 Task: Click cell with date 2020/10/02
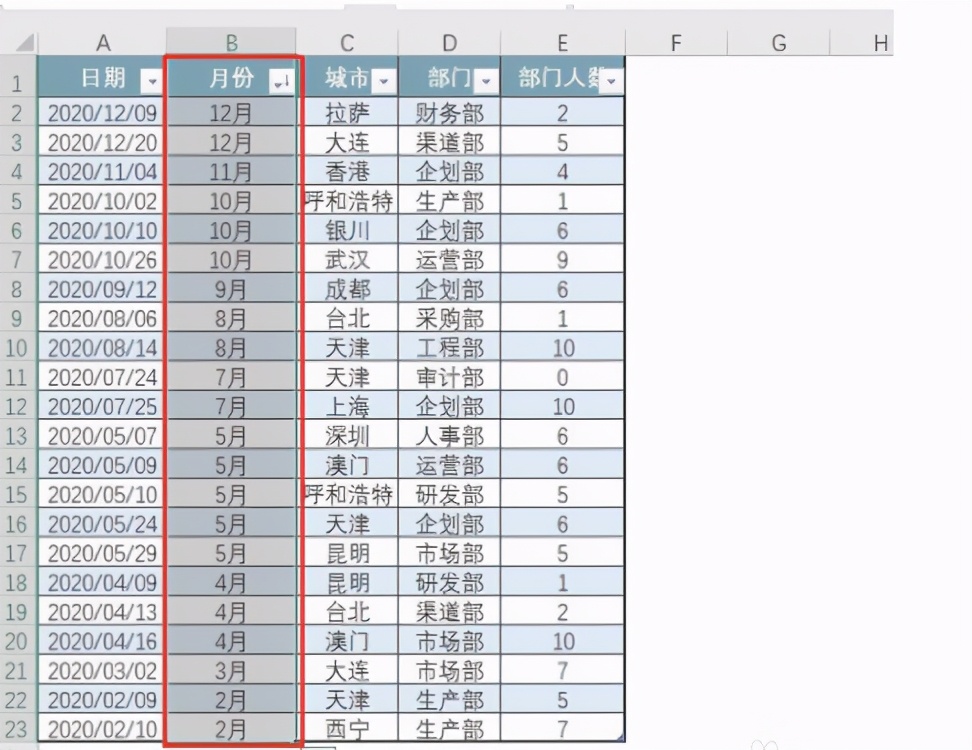[x=102, y=201]
